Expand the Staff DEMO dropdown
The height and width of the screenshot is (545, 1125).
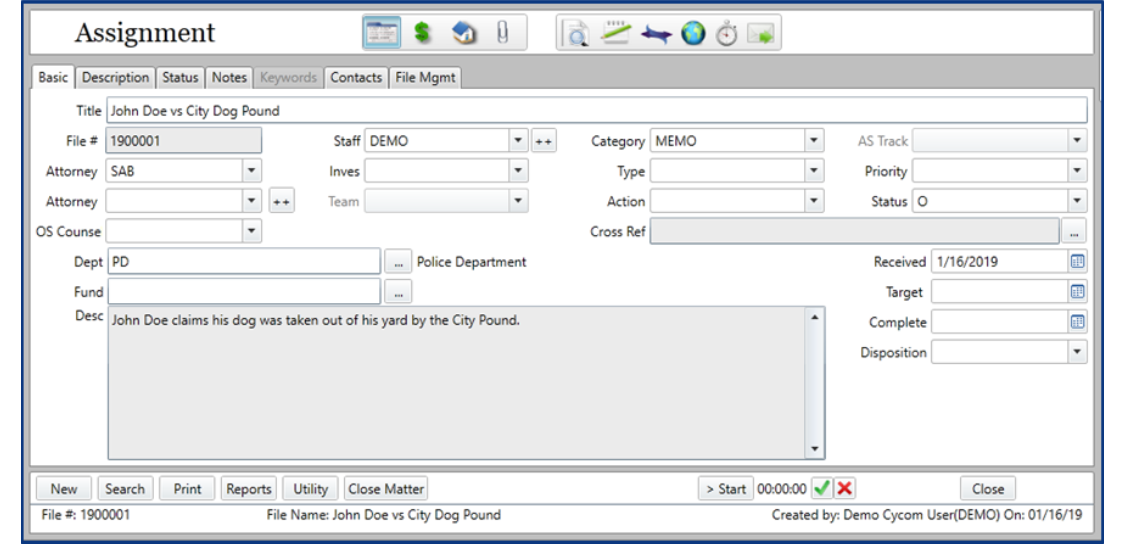coord(519,141)
